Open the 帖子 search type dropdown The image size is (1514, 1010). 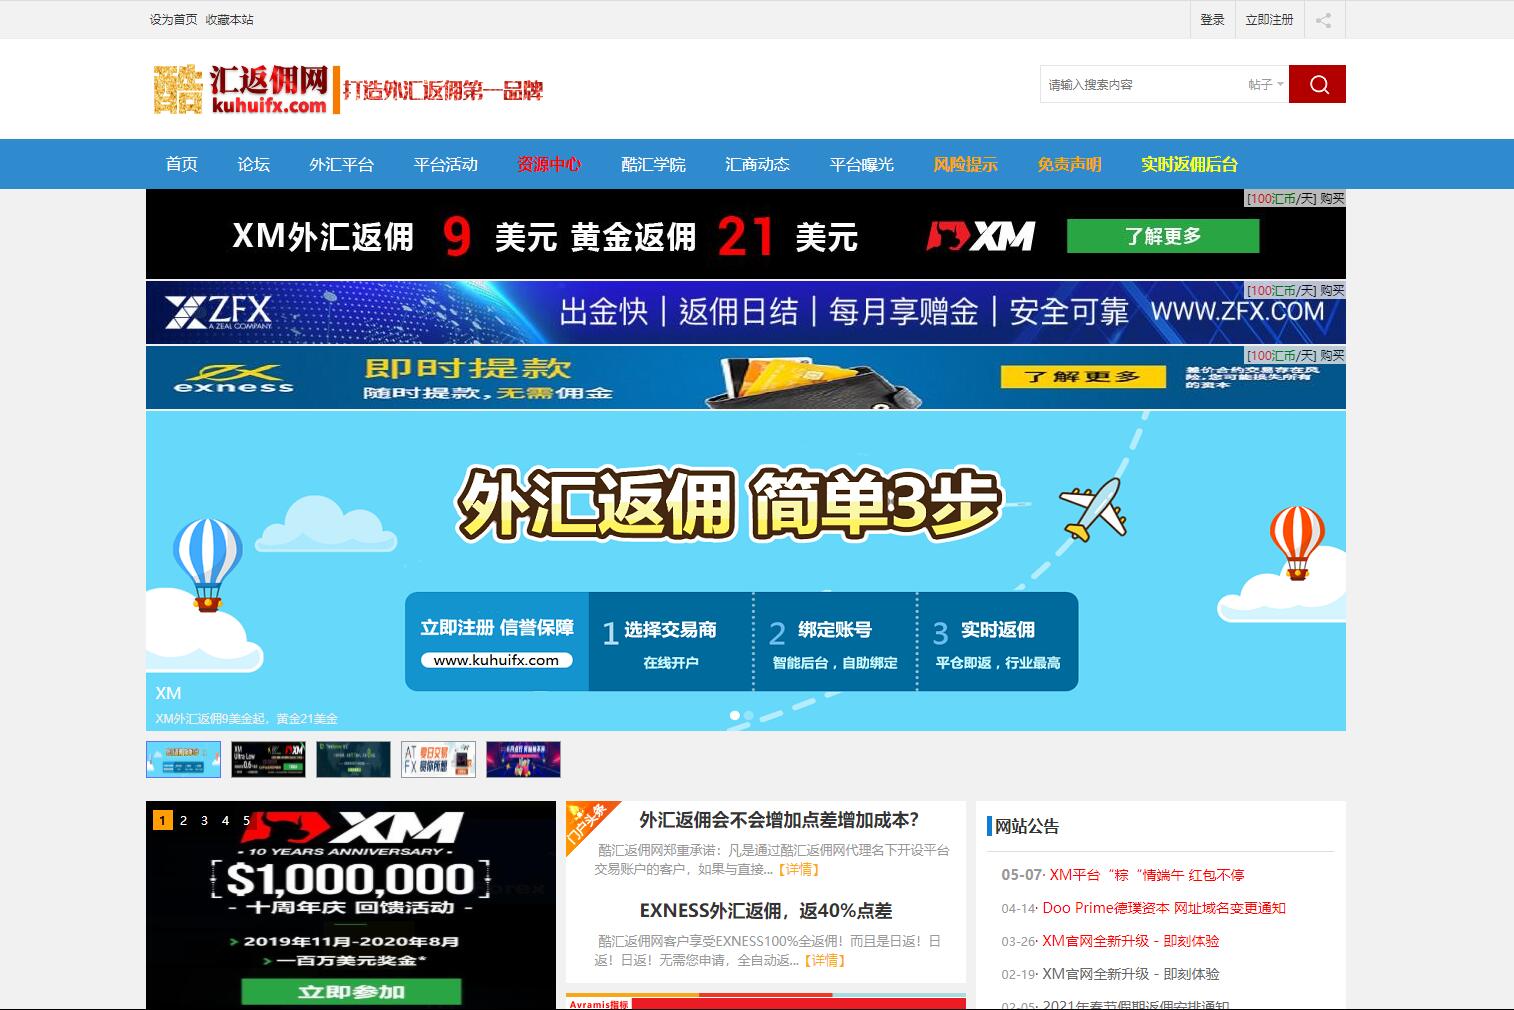(1265, 85)
